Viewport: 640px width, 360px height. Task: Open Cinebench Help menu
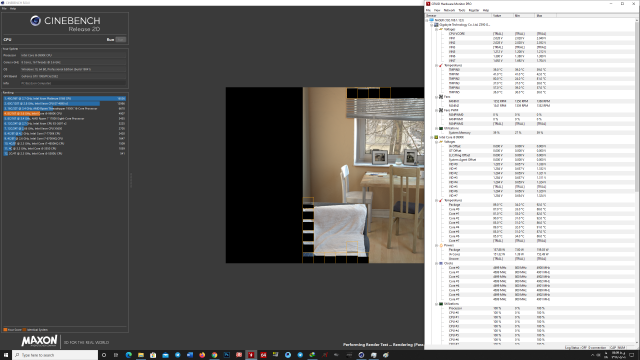coord(13,8)
